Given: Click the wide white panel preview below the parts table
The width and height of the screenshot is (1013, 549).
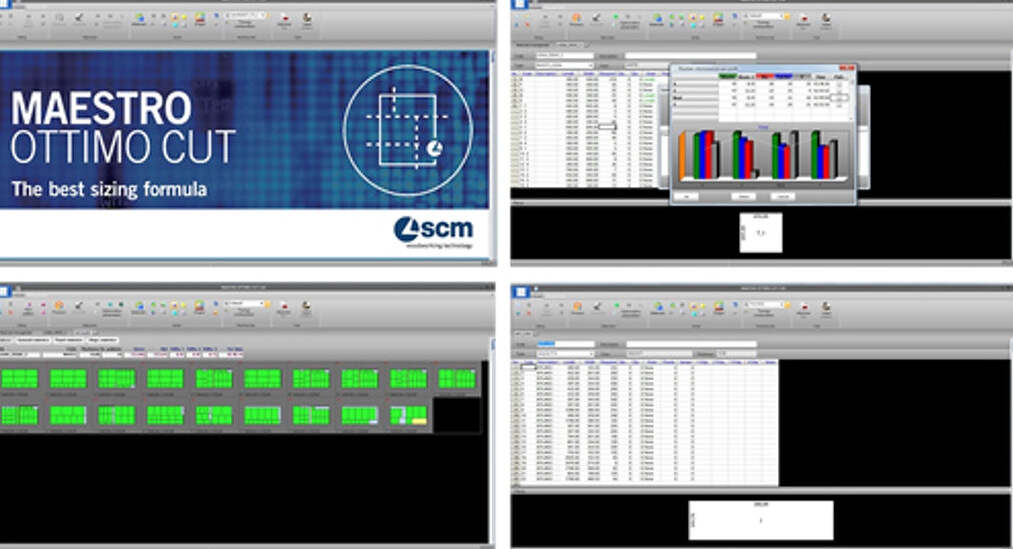Looking at the screenshot, I should pyautogui.click(x=761, y=520).
